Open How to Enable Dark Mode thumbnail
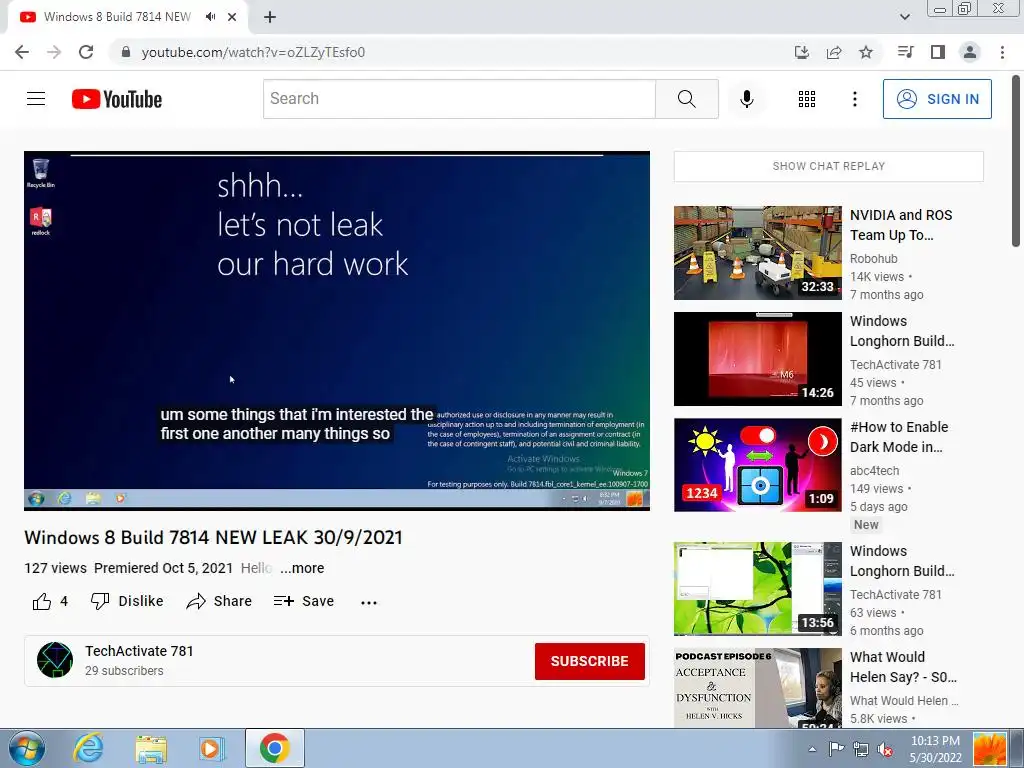The height and width of the screenshot is (768, 1024). click(x=758, y=464)
